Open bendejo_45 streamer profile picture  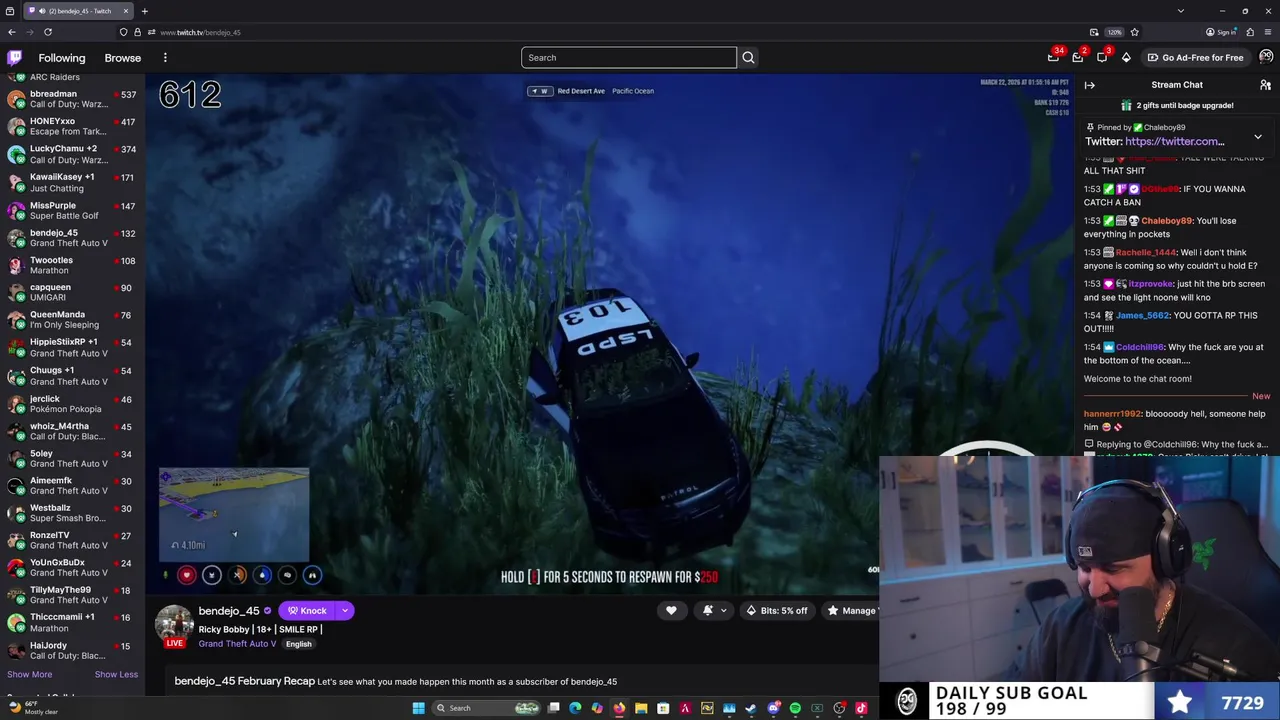click(x=174, y=625)
